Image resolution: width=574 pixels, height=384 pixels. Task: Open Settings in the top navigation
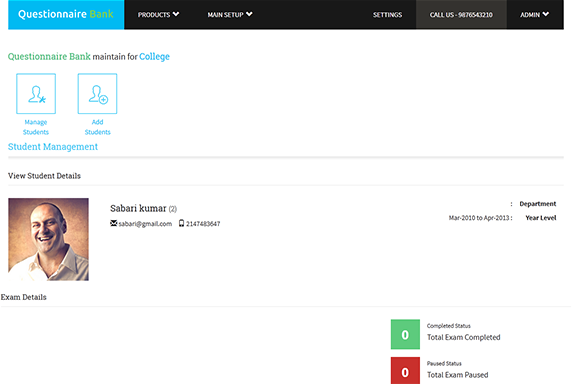click(x=387, y=15)
